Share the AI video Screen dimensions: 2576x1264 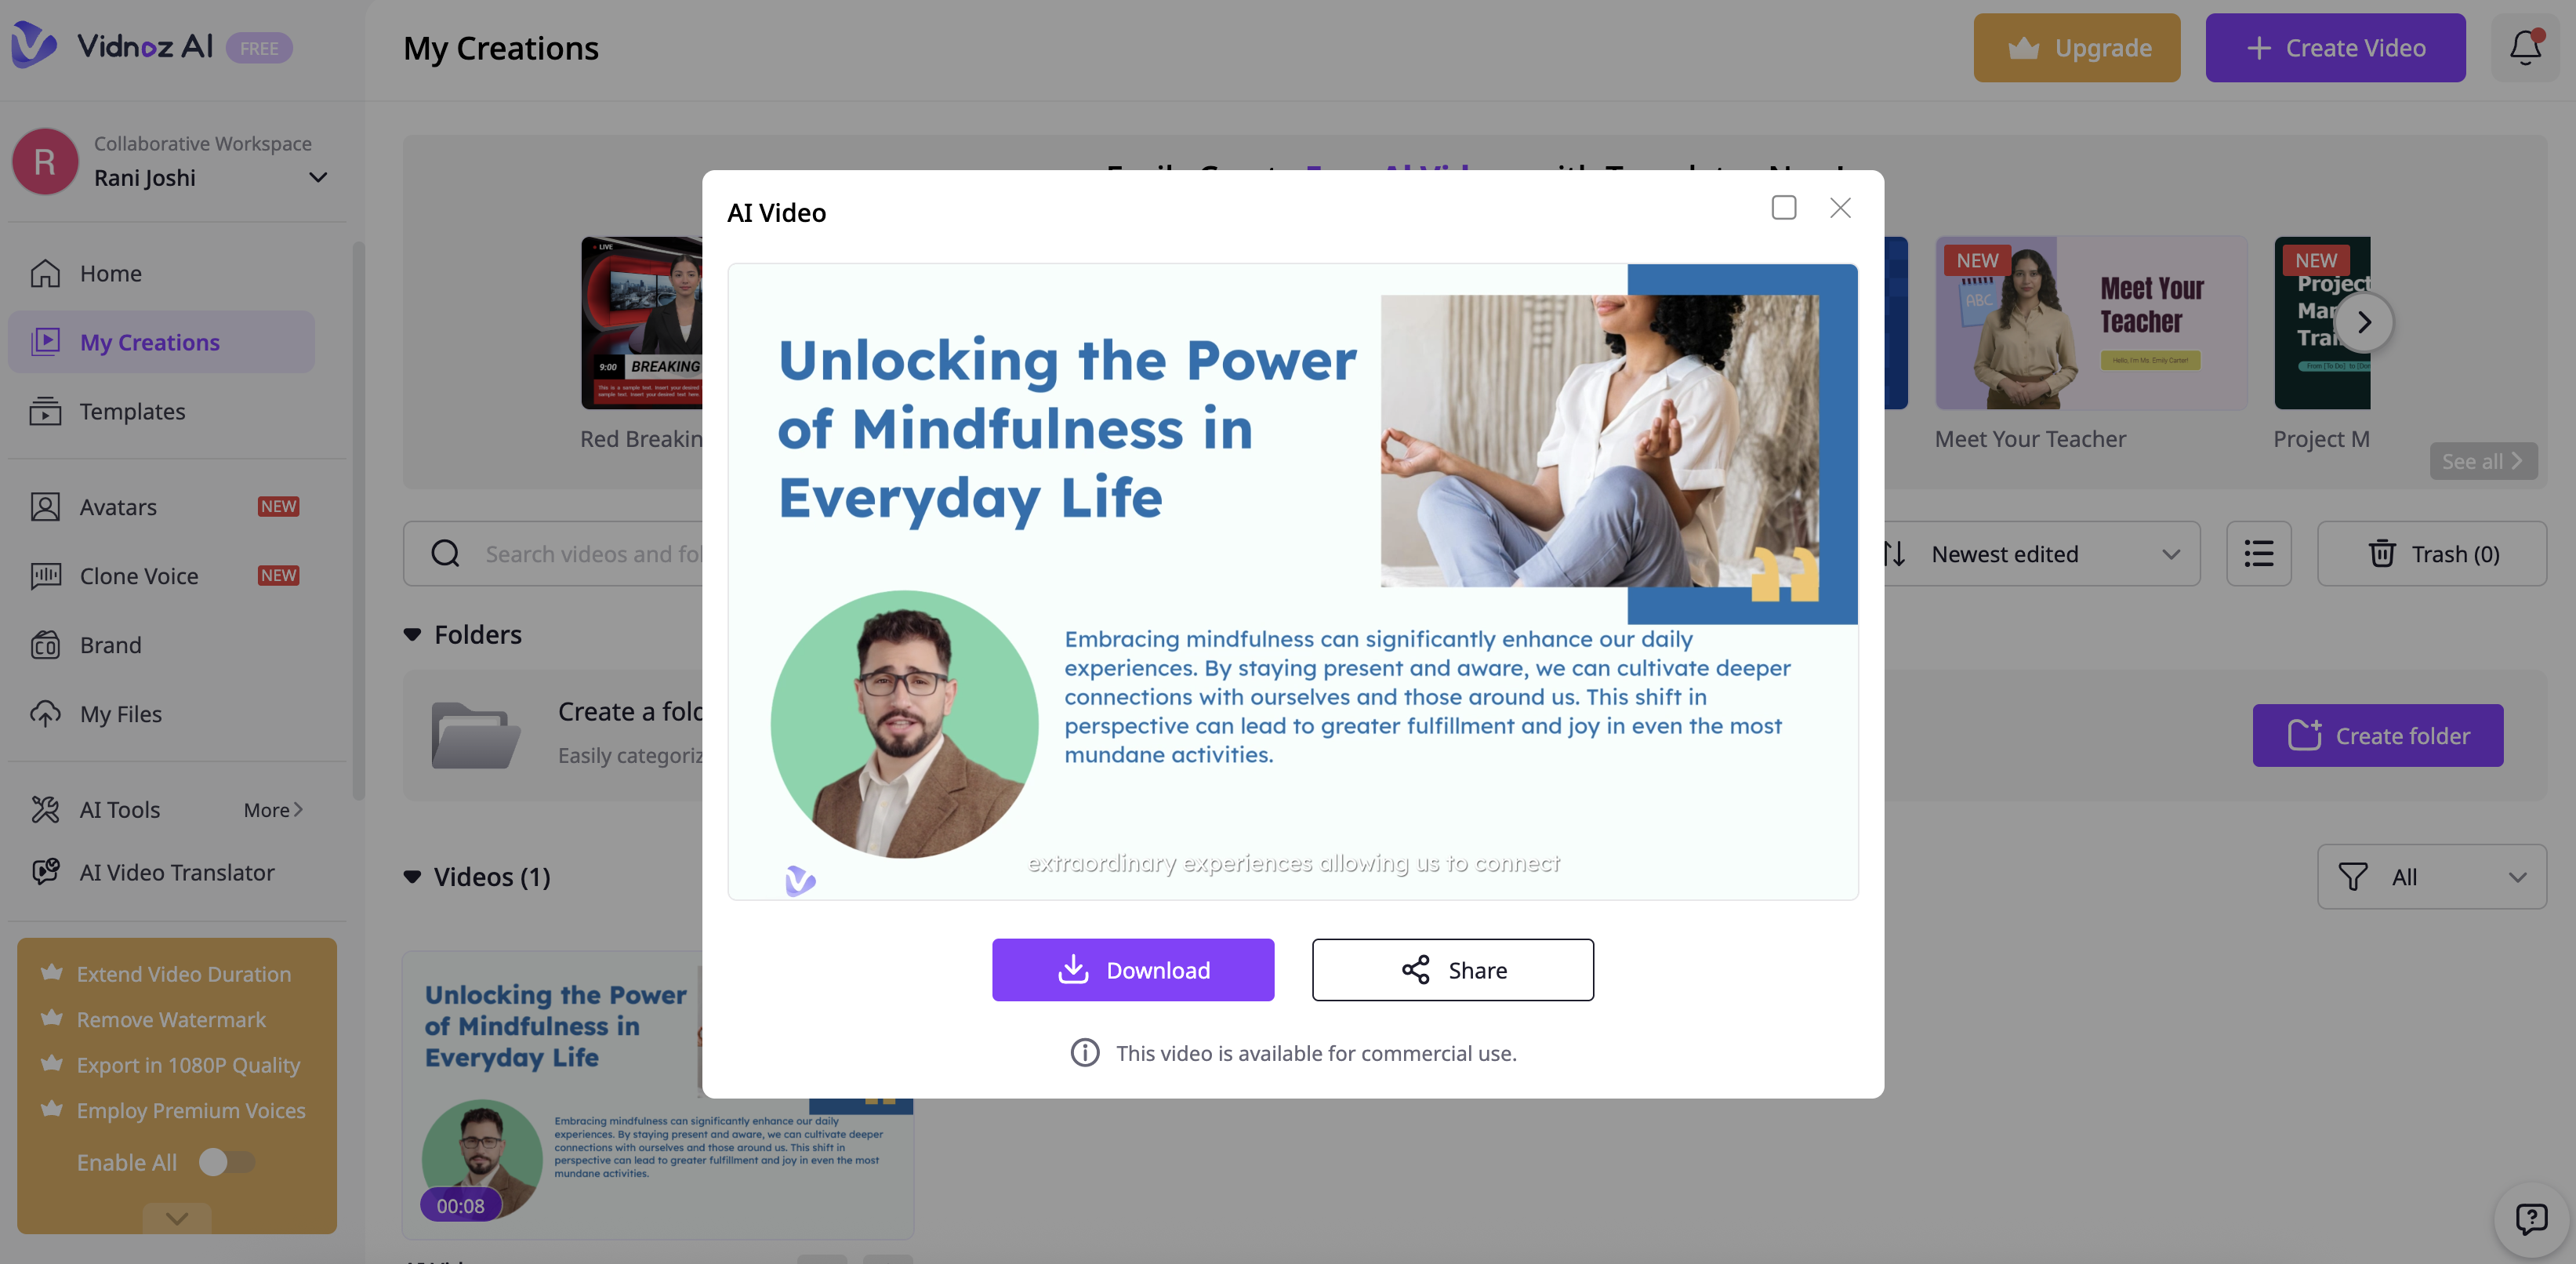click(x=1452, y=969)
